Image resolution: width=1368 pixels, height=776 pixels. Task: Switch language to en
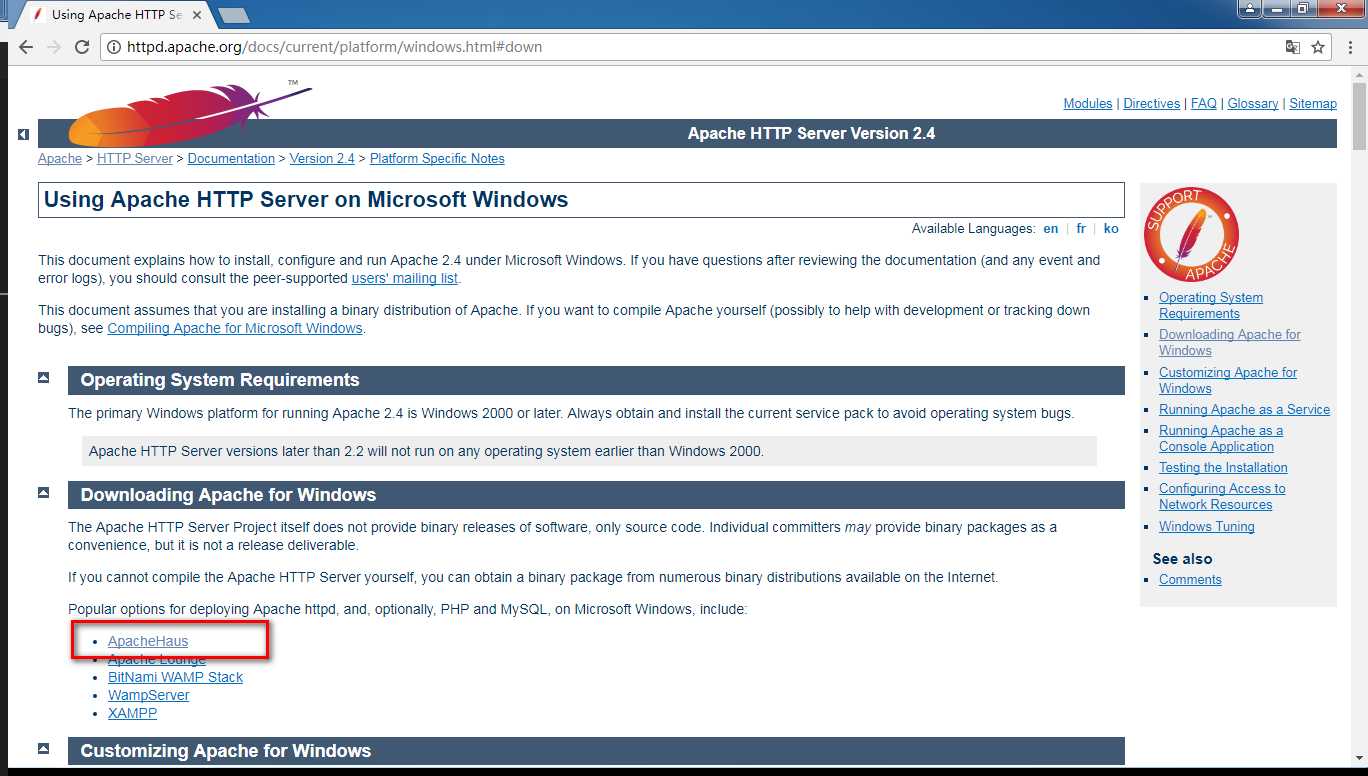coord(1051,229)
